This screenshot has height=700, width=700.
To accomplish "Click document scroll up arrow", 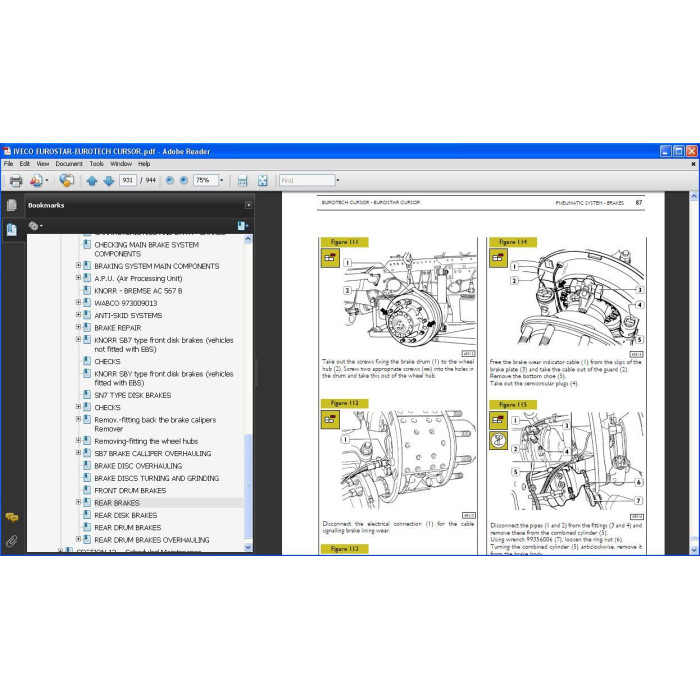I will click(694, 196).
